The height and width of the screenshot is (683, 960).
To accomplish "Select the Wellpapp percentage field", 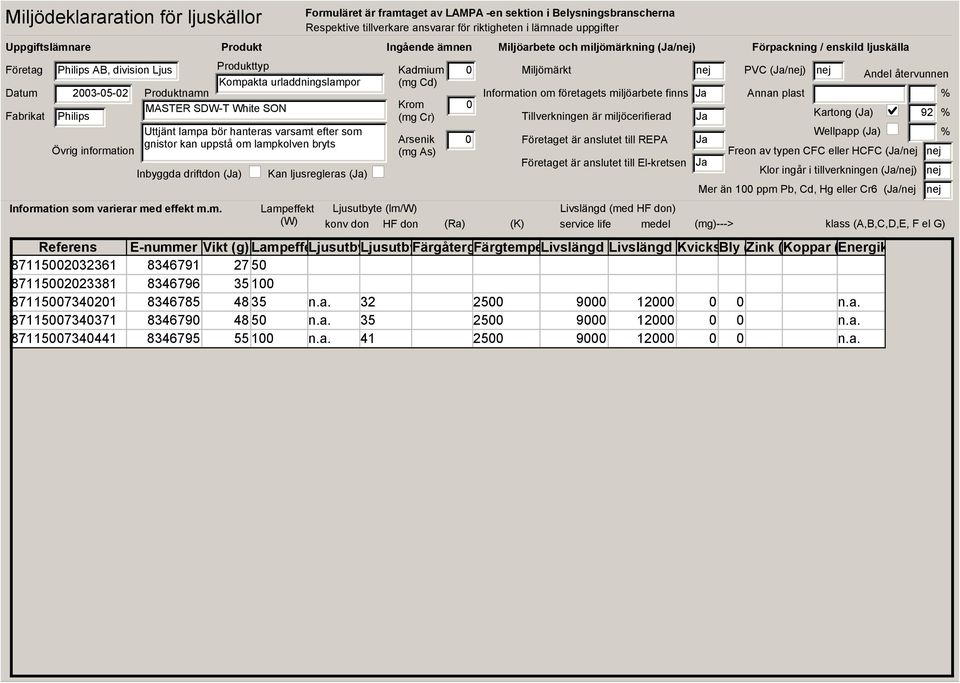I will (923, 132).
